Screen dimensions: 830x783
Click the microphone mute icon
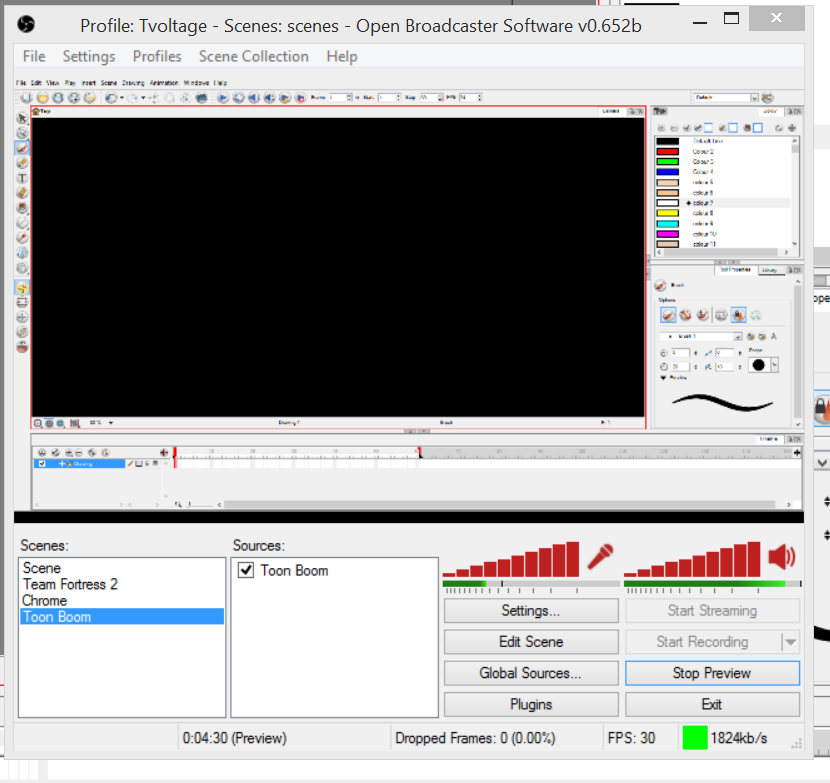coord(600,557)
